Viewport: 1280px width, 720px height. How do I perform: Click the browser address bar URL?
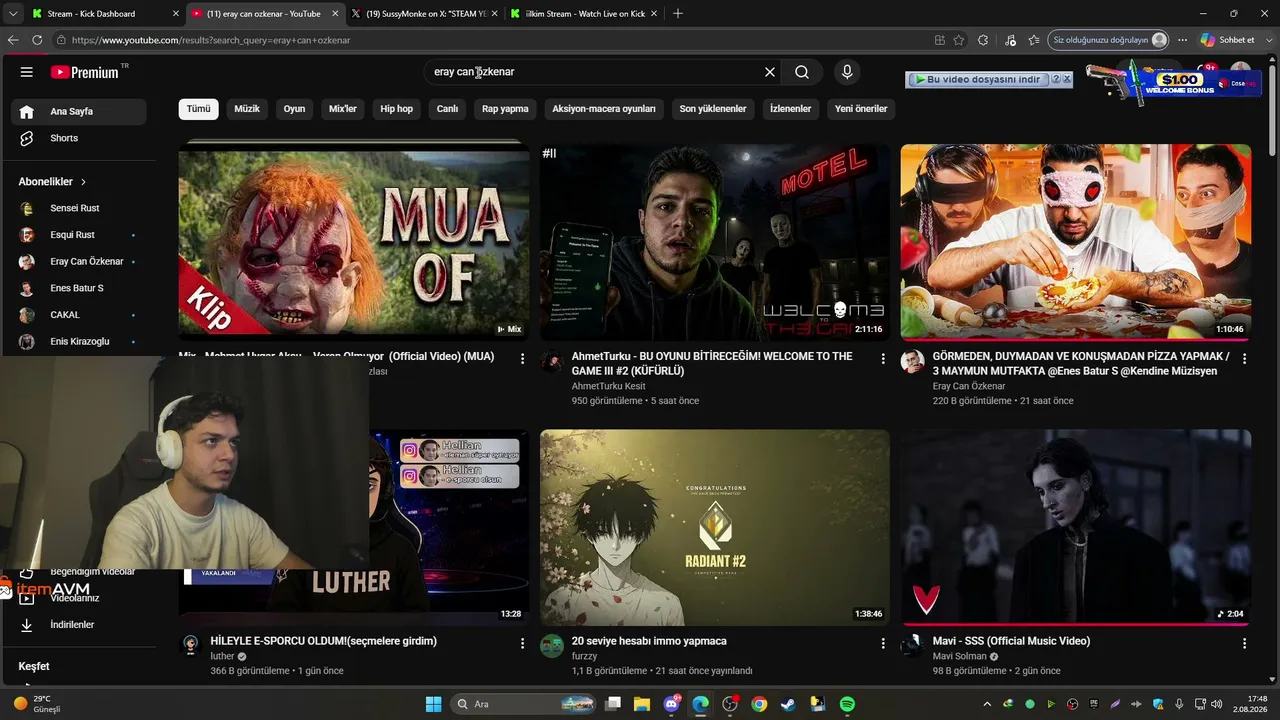tap(490, 40)
